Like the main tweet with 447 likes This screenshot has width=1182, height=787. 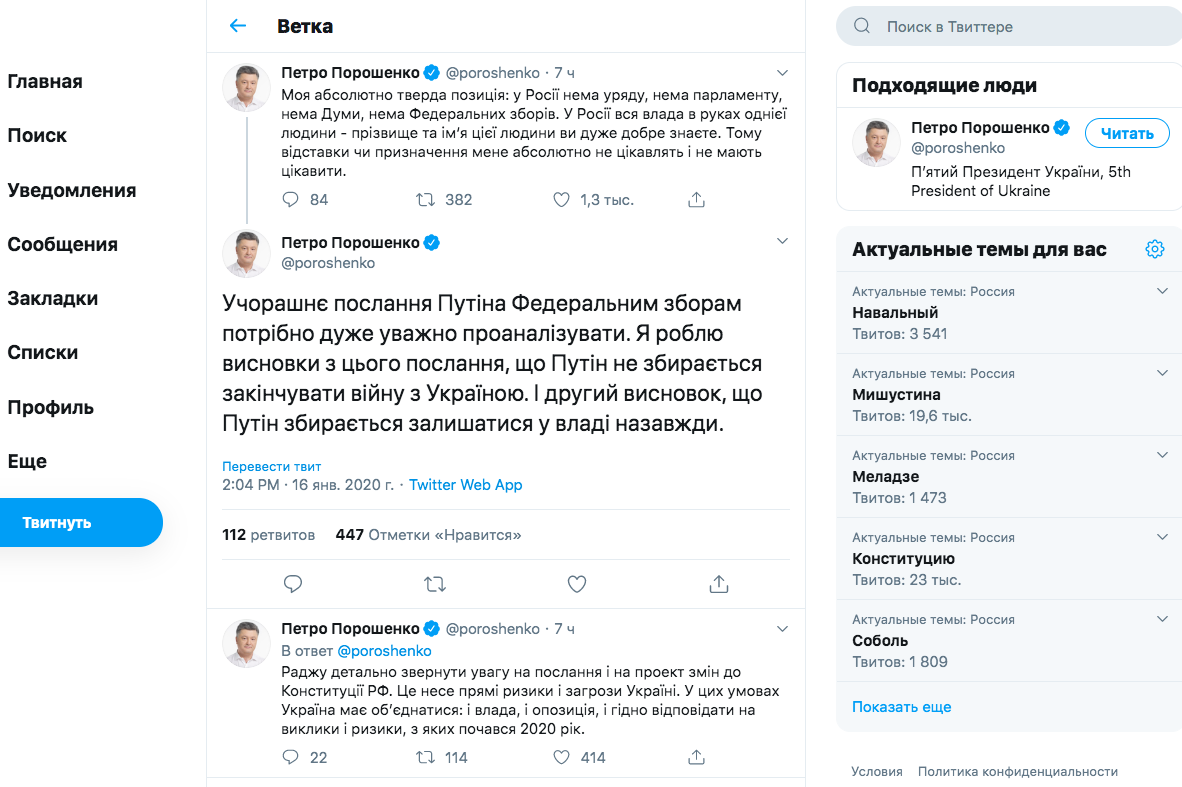576,583
